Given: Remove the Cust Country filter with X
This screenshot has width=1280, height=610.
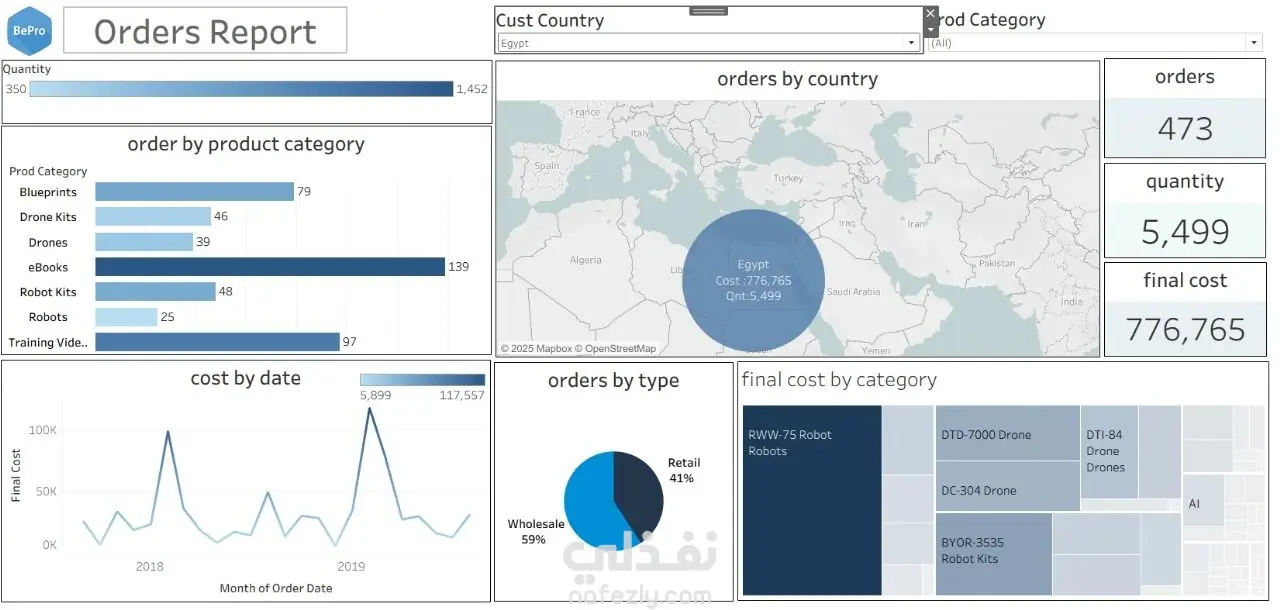Looking at the screenshot, I should [931, 13].
